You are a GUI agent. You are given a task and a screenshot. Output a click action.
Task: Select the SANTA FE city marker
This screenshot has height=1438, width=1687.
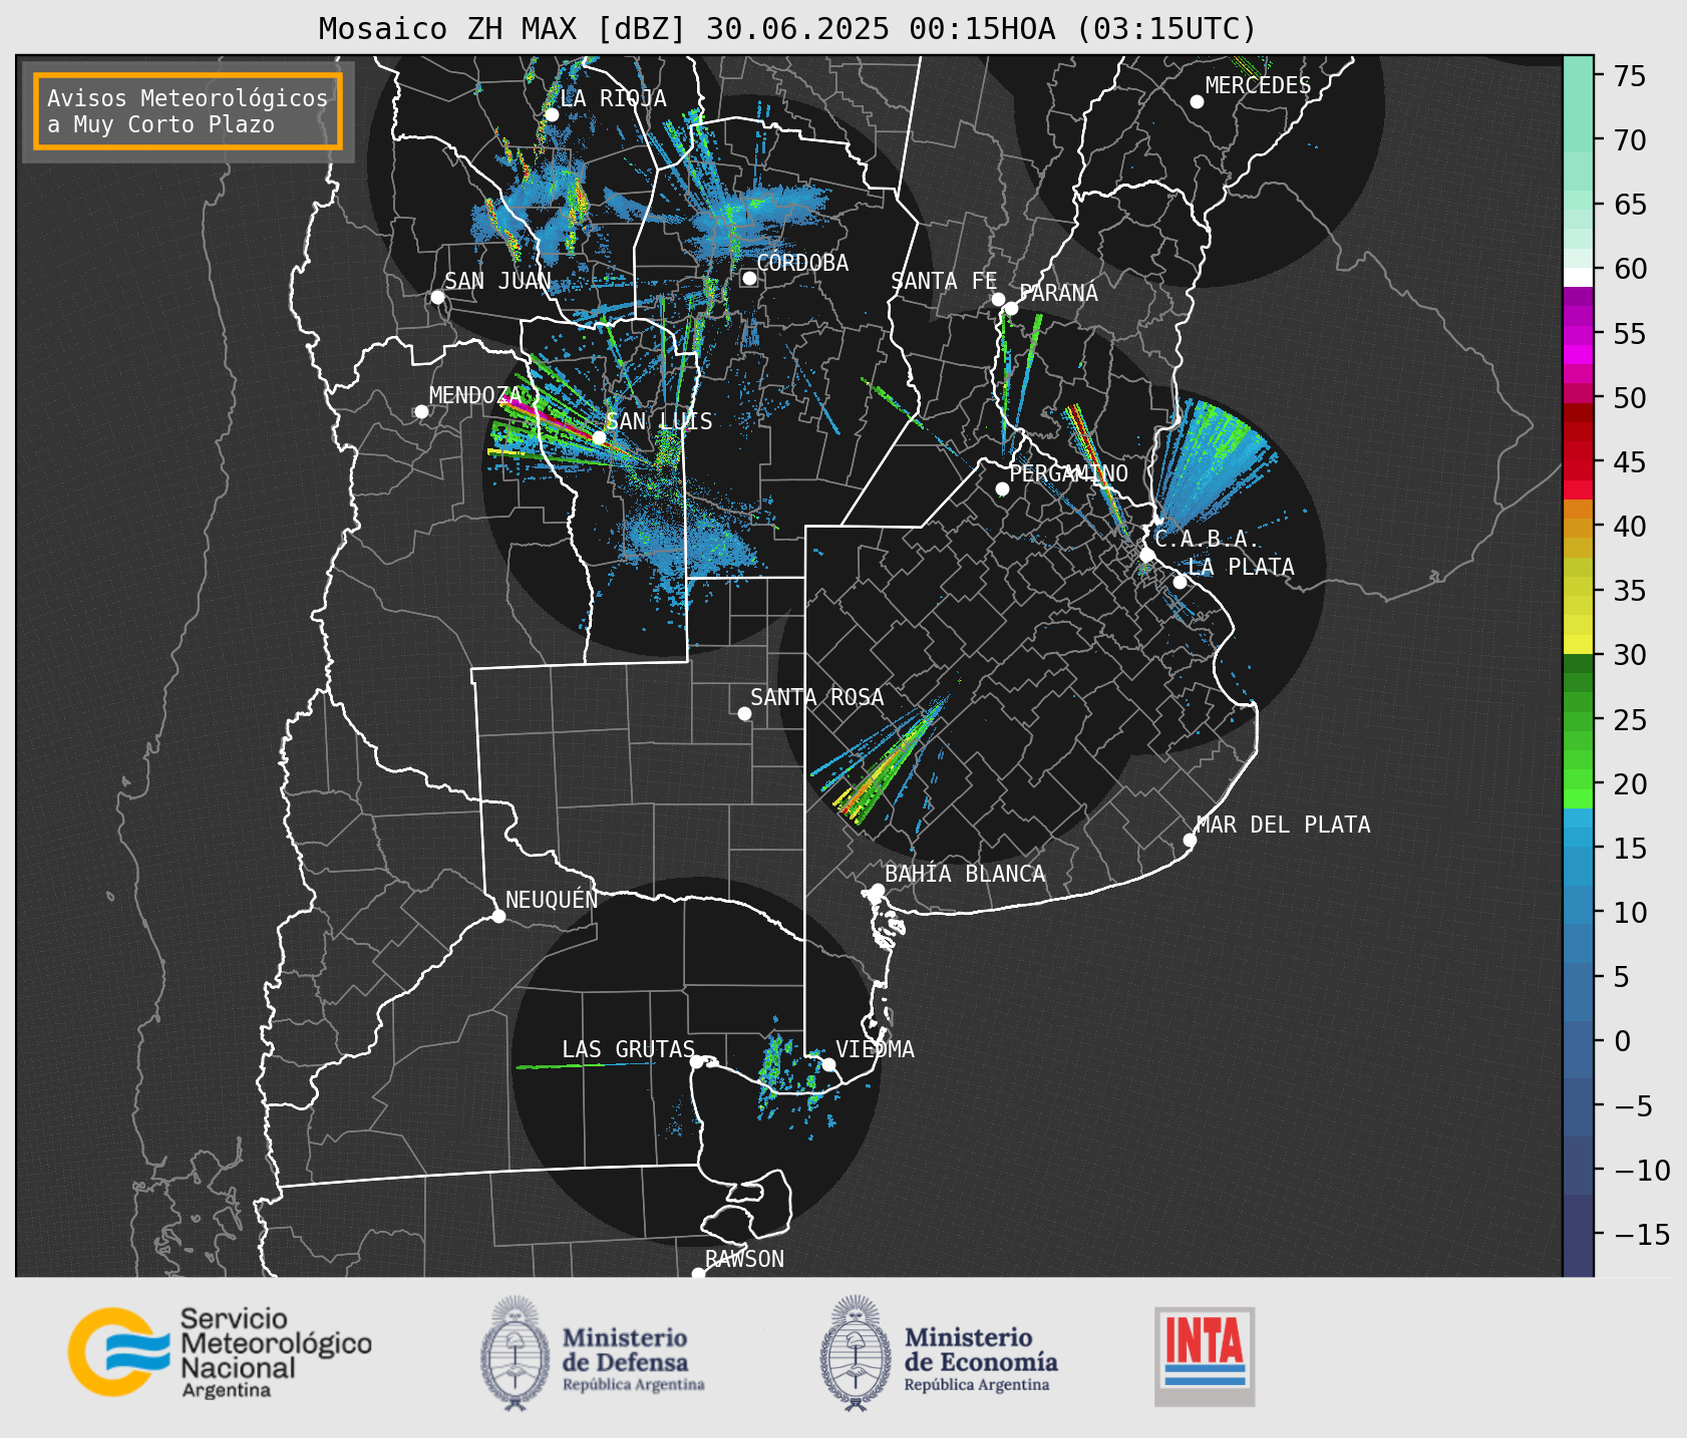[x=998, y=299]
